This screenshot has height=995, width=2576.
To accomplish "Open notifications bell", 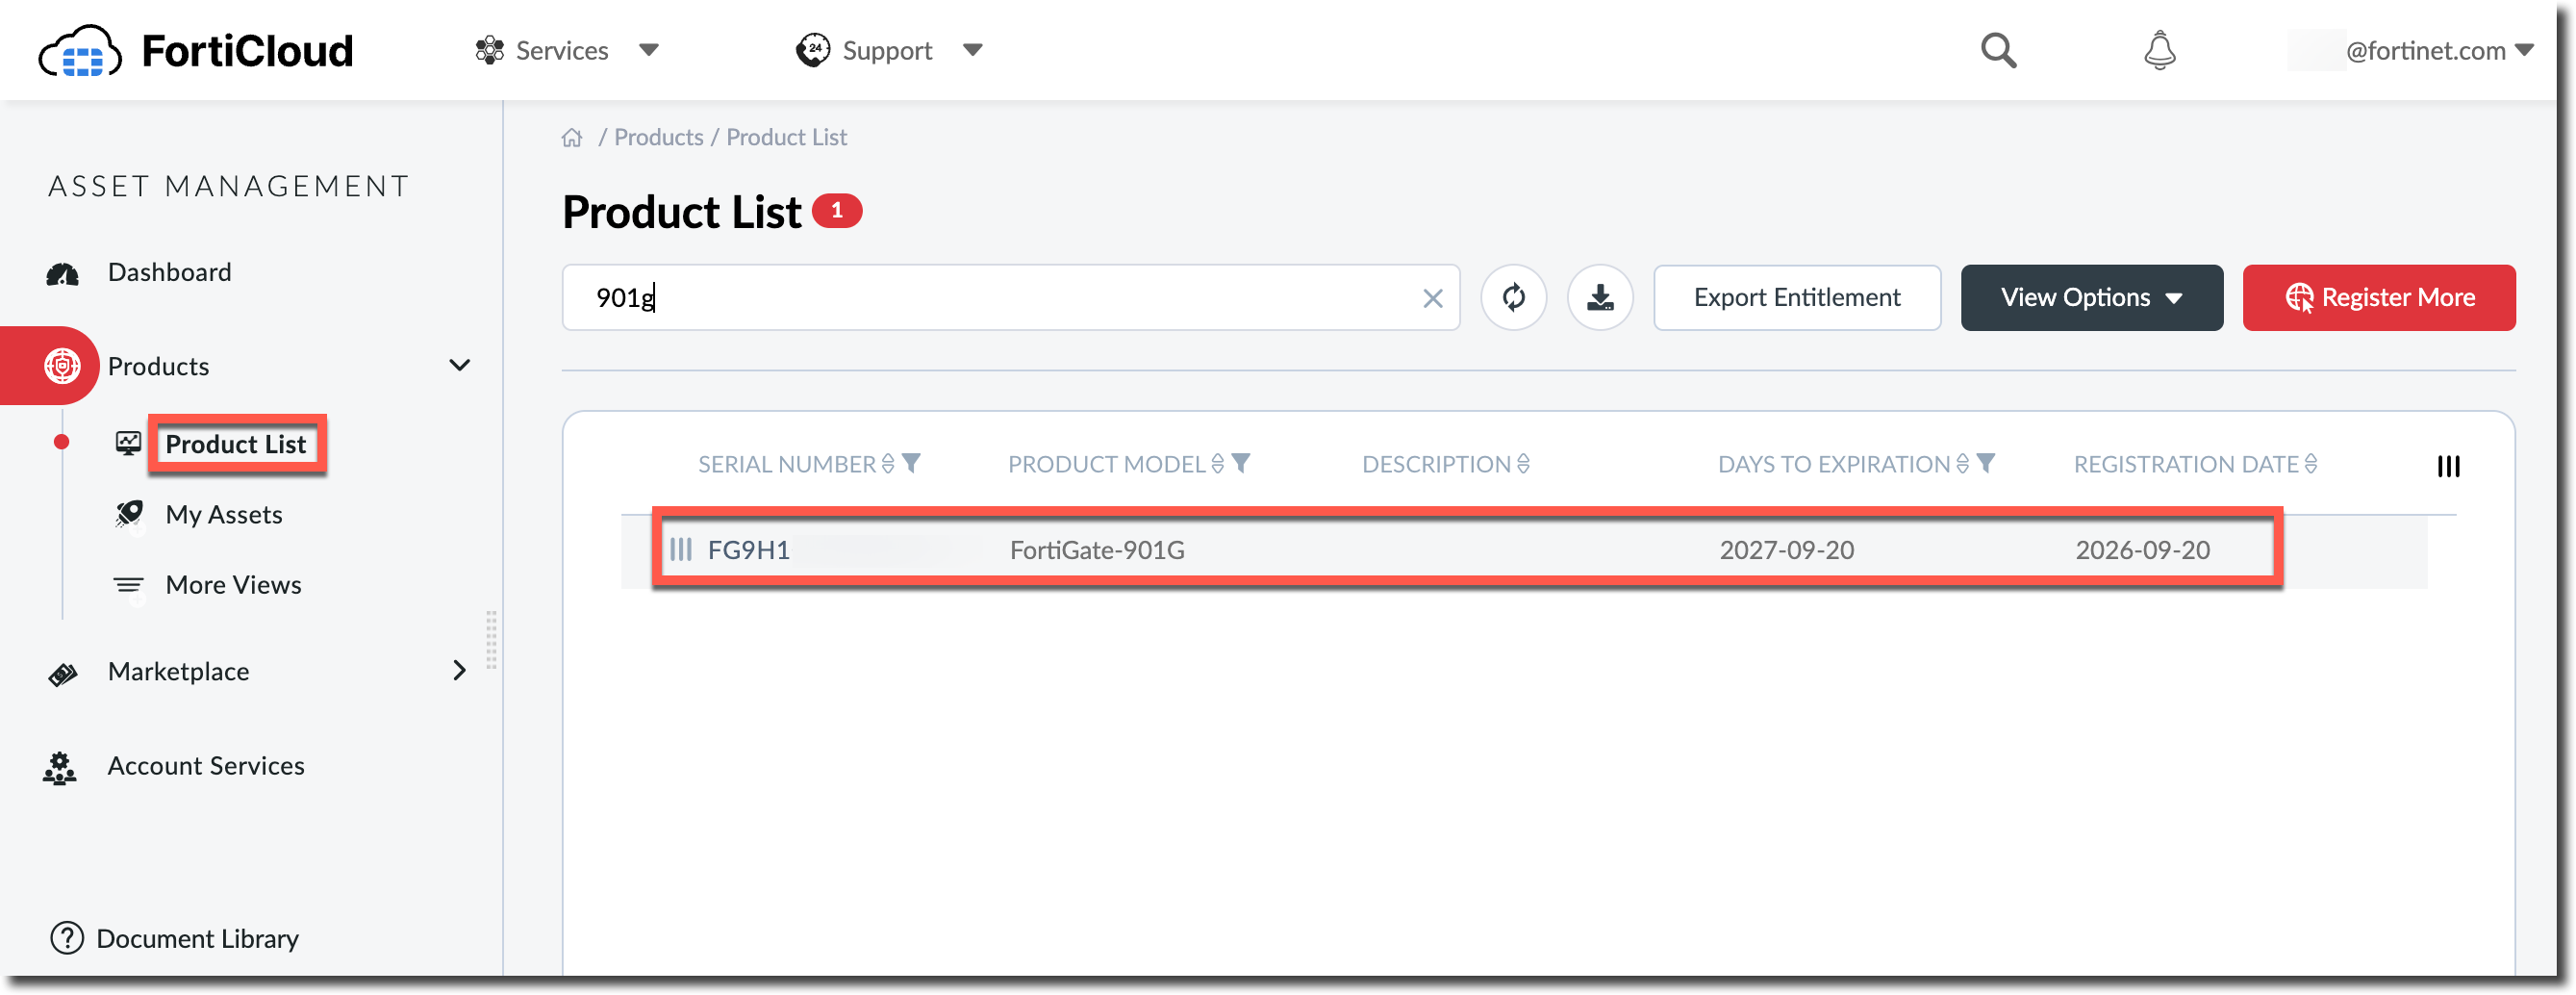I will pyautogui.click(x=2159, y=50).
